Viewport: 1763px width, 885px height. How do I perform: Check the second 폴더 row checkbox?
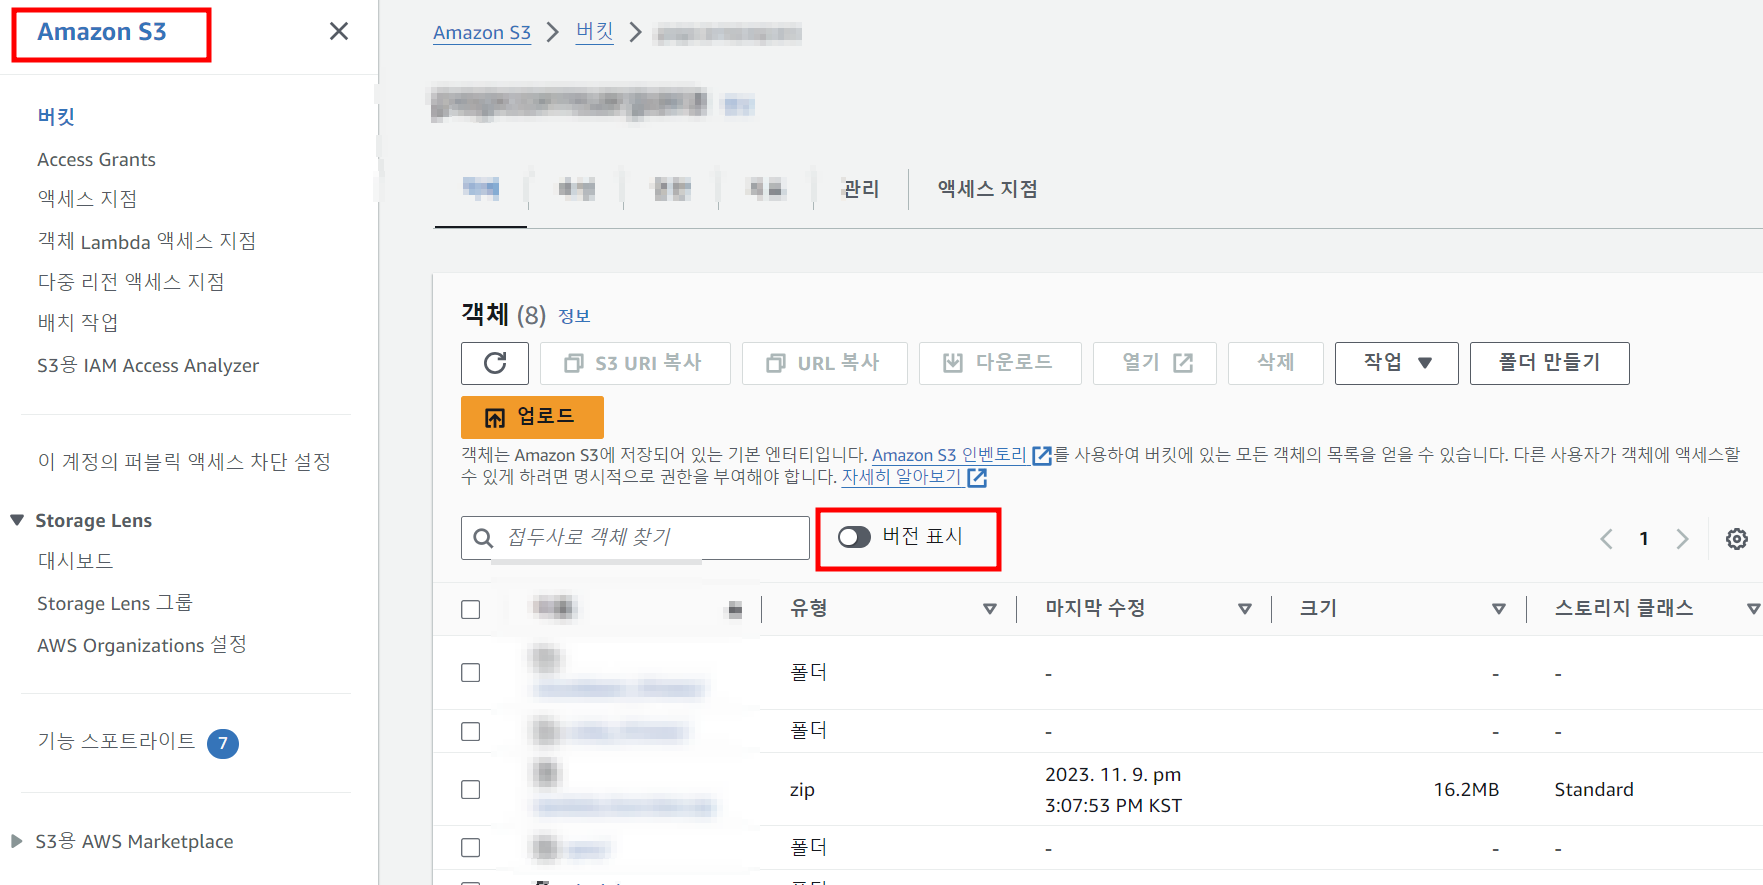coord(471,731)
